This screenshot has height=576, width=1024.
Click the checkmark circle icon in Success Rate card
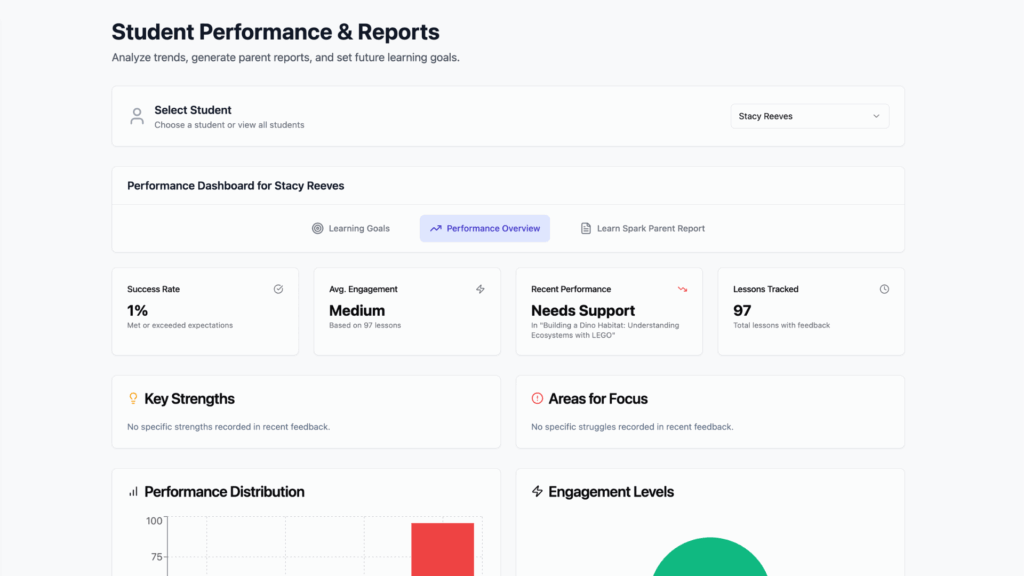point(278,289)
